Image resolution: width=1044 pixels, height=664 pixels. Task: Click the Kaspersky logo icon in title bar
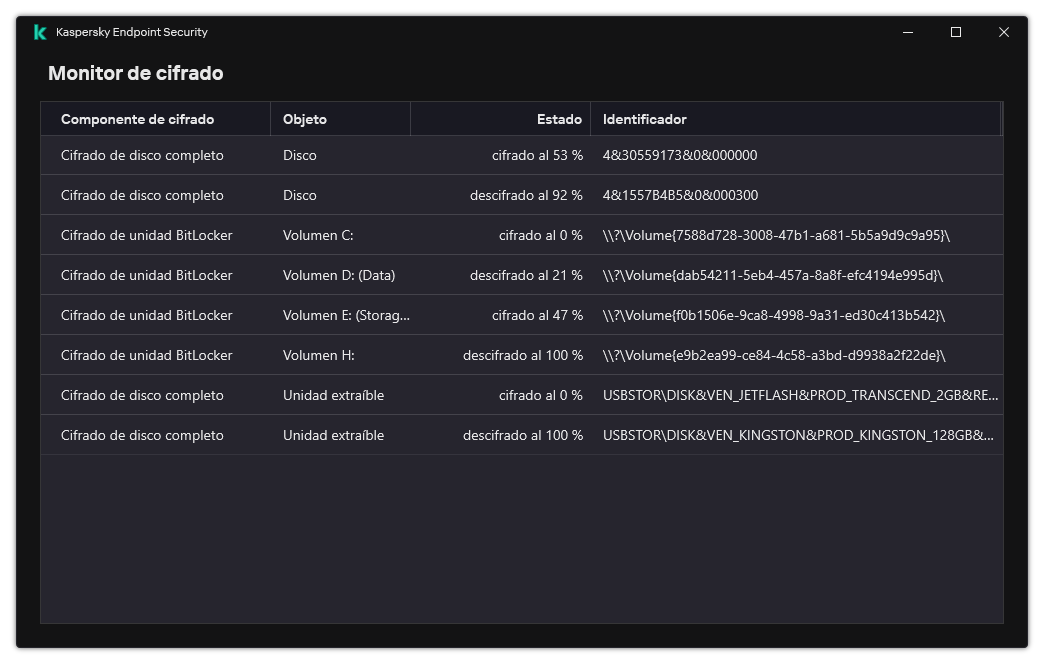pos(40,32)
